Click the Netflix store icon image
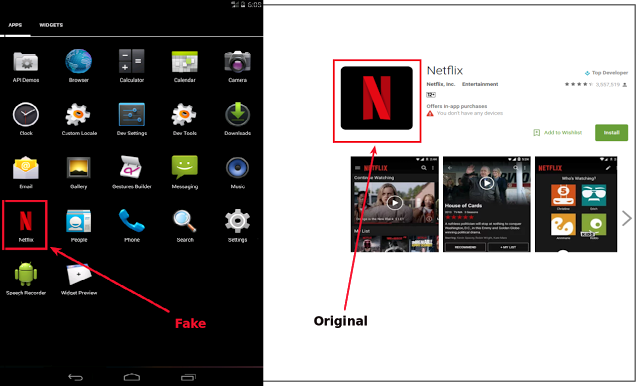The width and height of the screenshot is (640, 386). [377, 98]
